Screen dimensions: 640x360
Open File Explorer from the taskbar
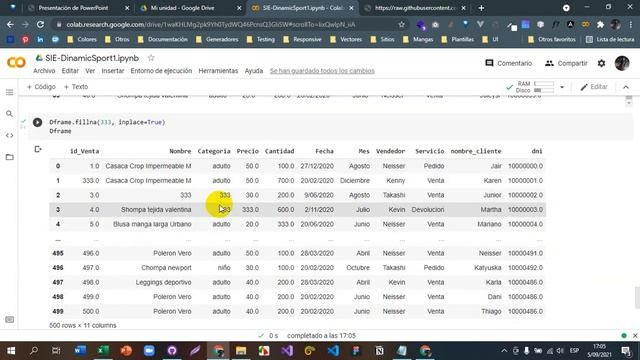(x=241, y=351)
